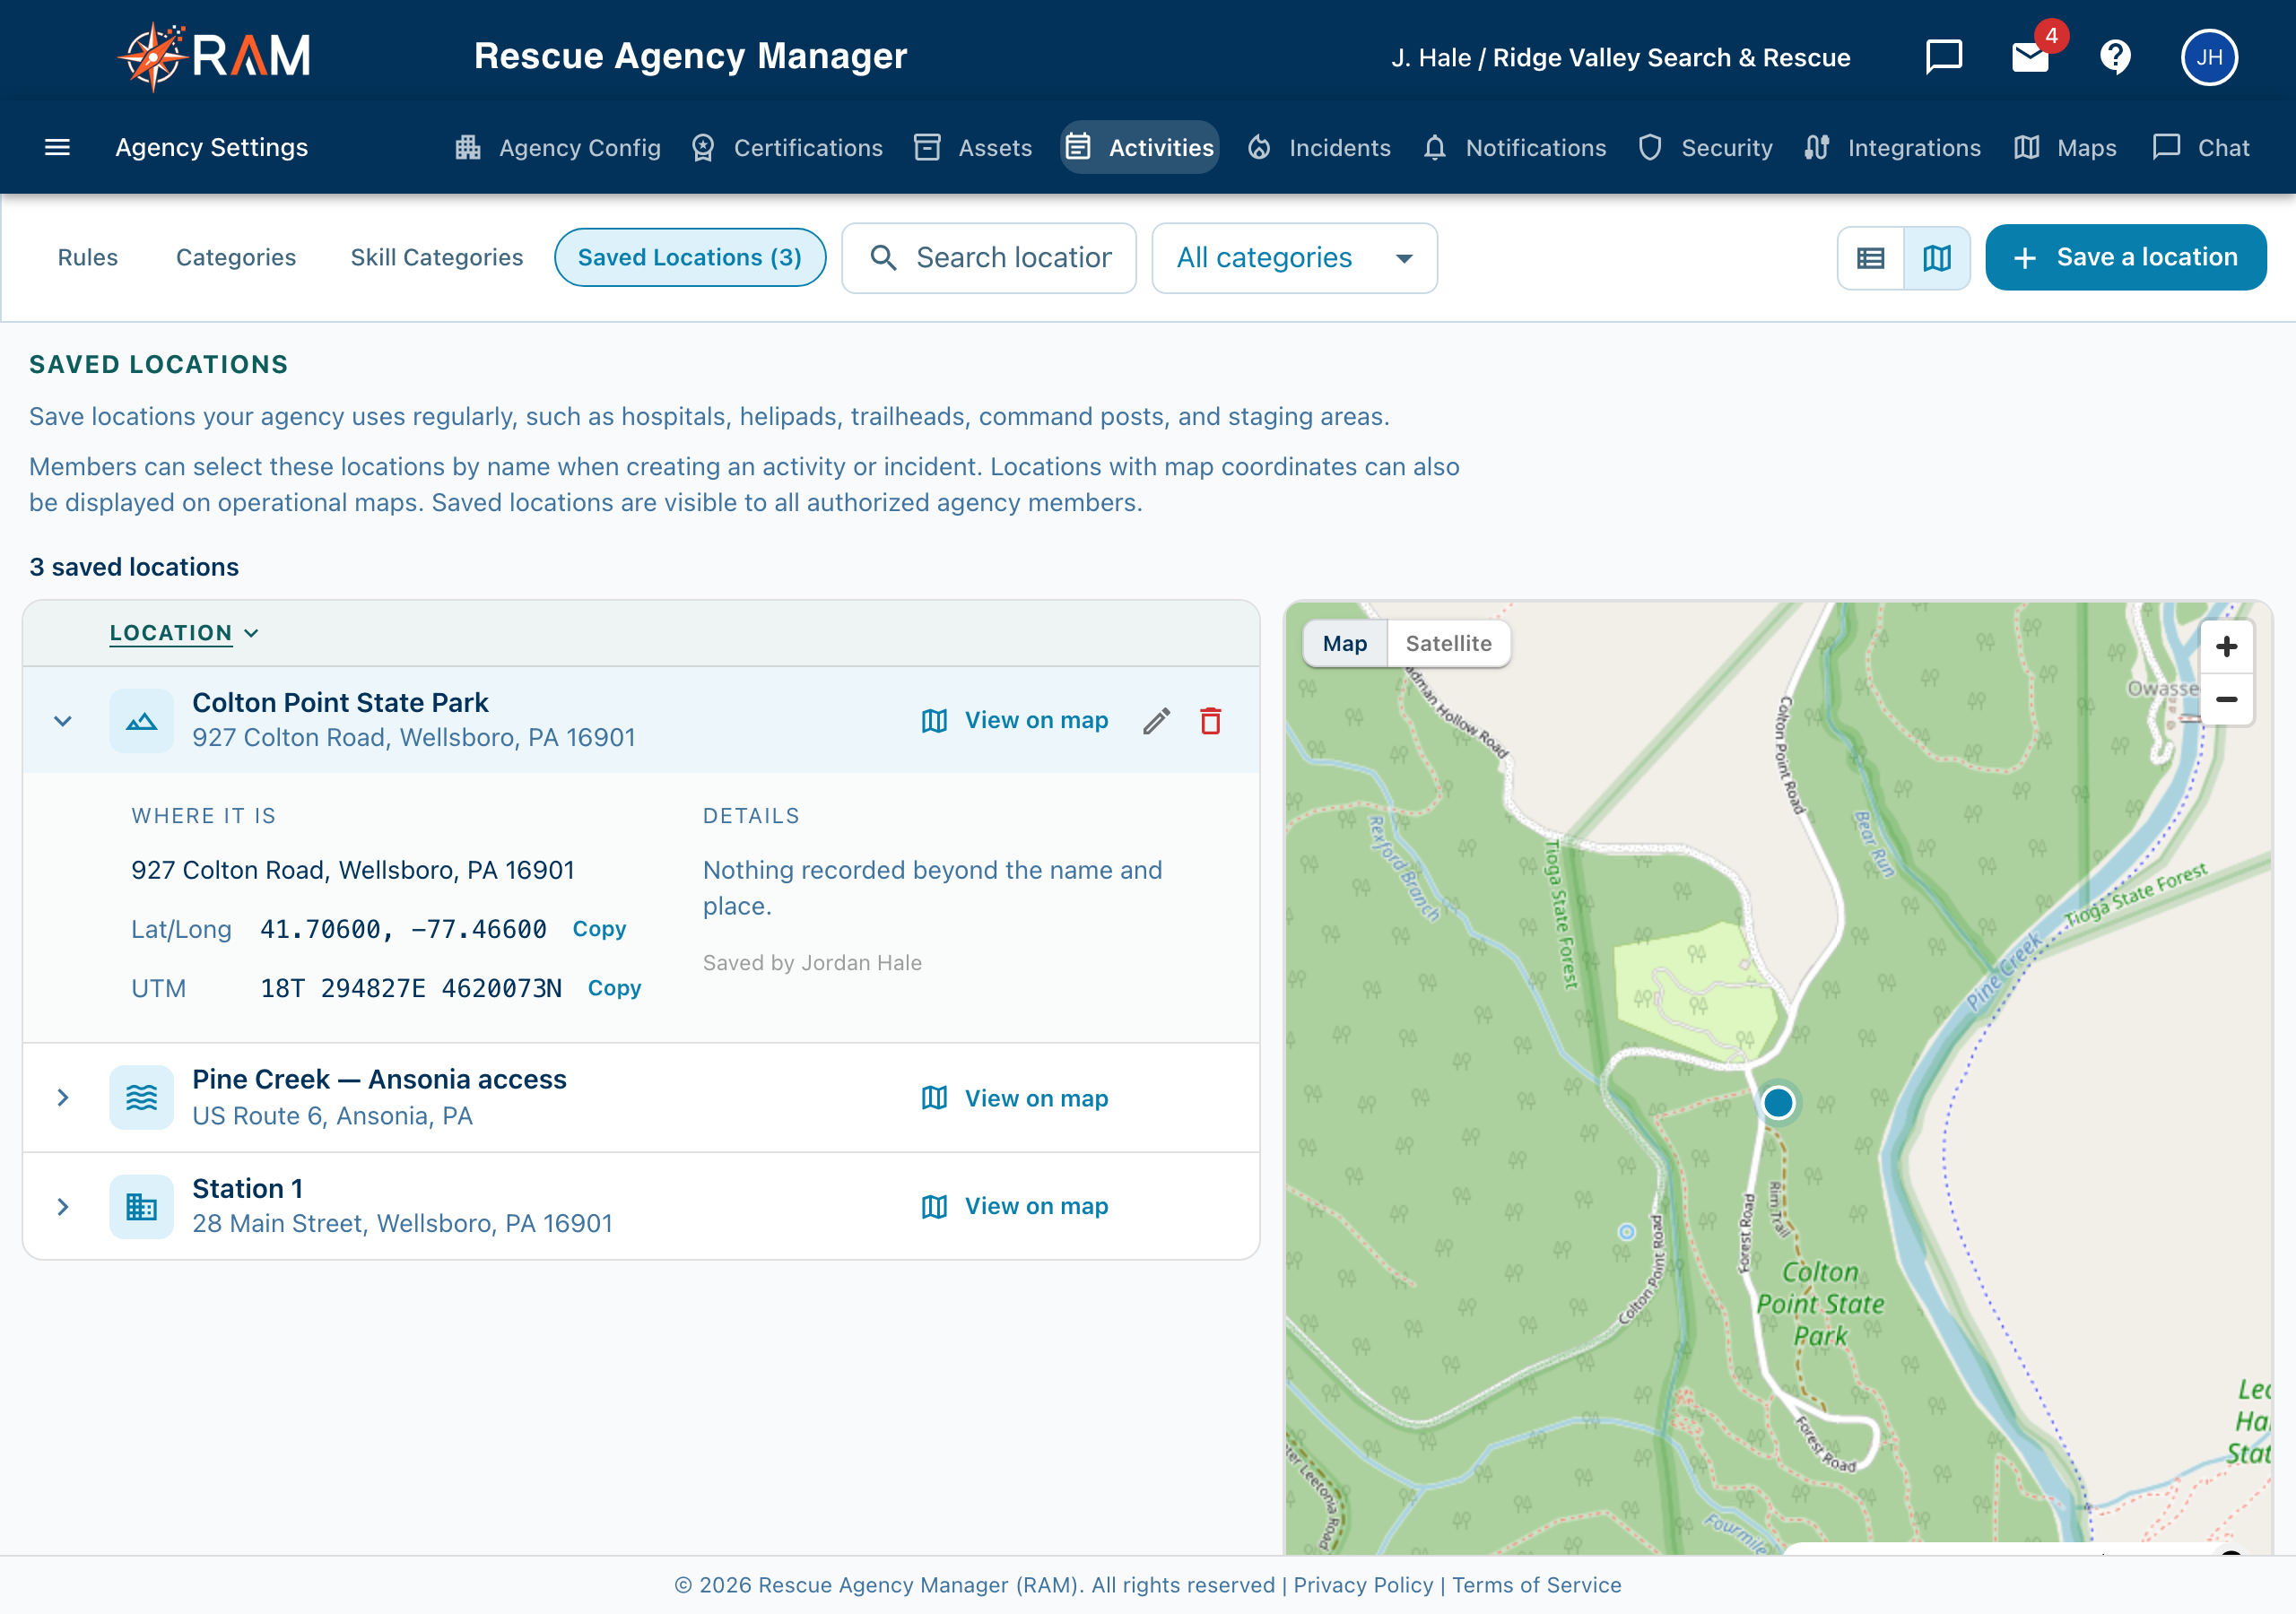Sort by the LOCATION column header
The image size is (2296, 1614).
184,633
